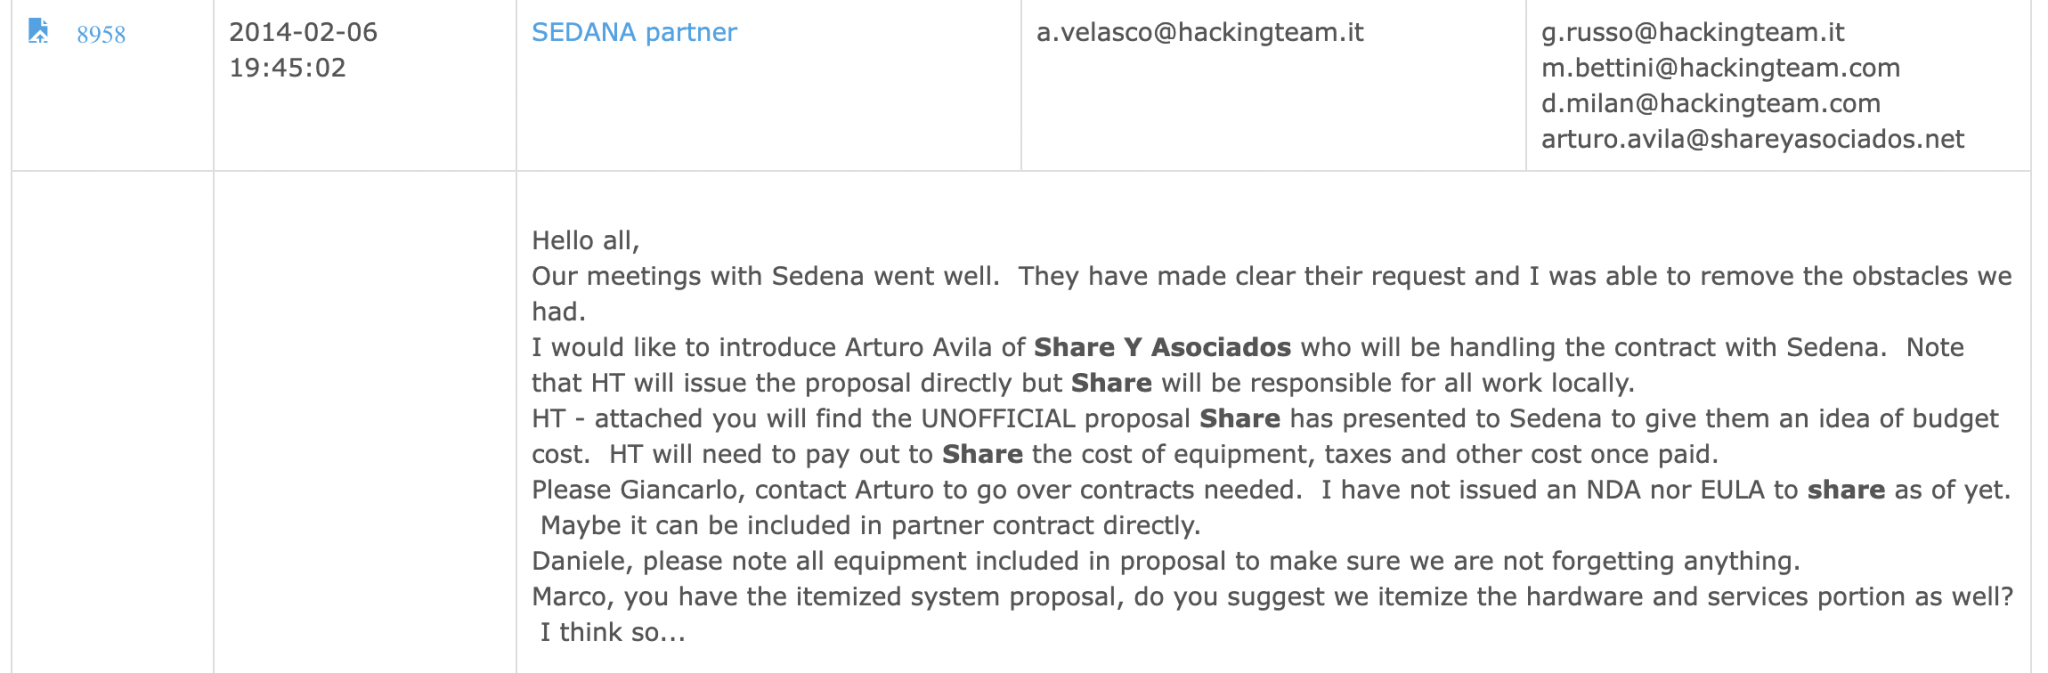Click recipient m.bettini@hackingteam.com
This screenshot has width=2048, height=673.
click(x=1720, y=68)
